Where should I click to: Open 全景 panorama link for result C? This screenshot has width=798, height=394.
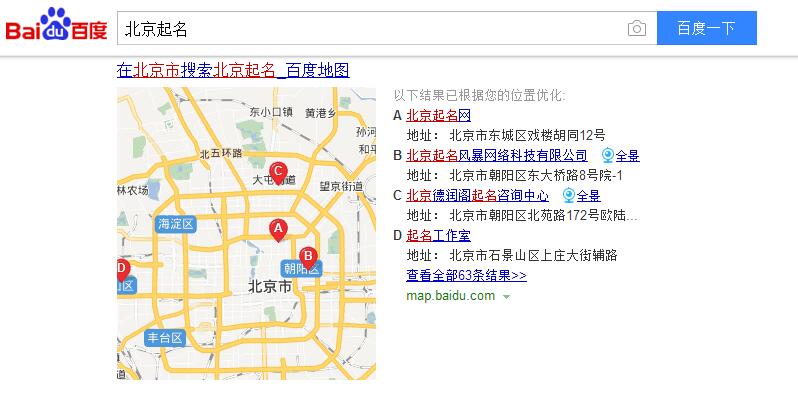588,195
